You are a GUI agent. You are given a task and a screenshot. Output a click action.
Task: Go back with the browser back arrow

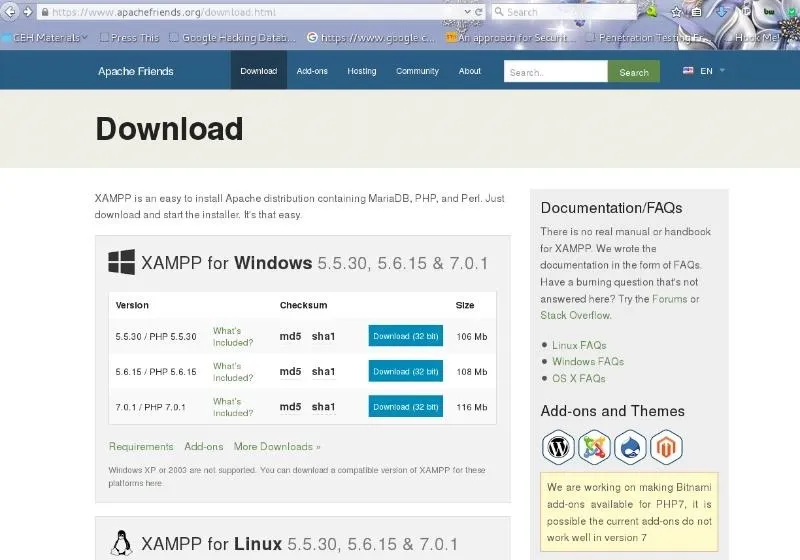click(x=10, y=11)
